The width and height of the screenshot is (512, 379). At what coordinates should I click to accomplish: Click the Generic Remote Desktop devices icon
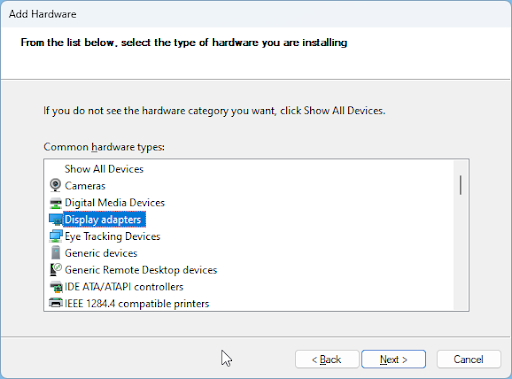pos(55,270)
